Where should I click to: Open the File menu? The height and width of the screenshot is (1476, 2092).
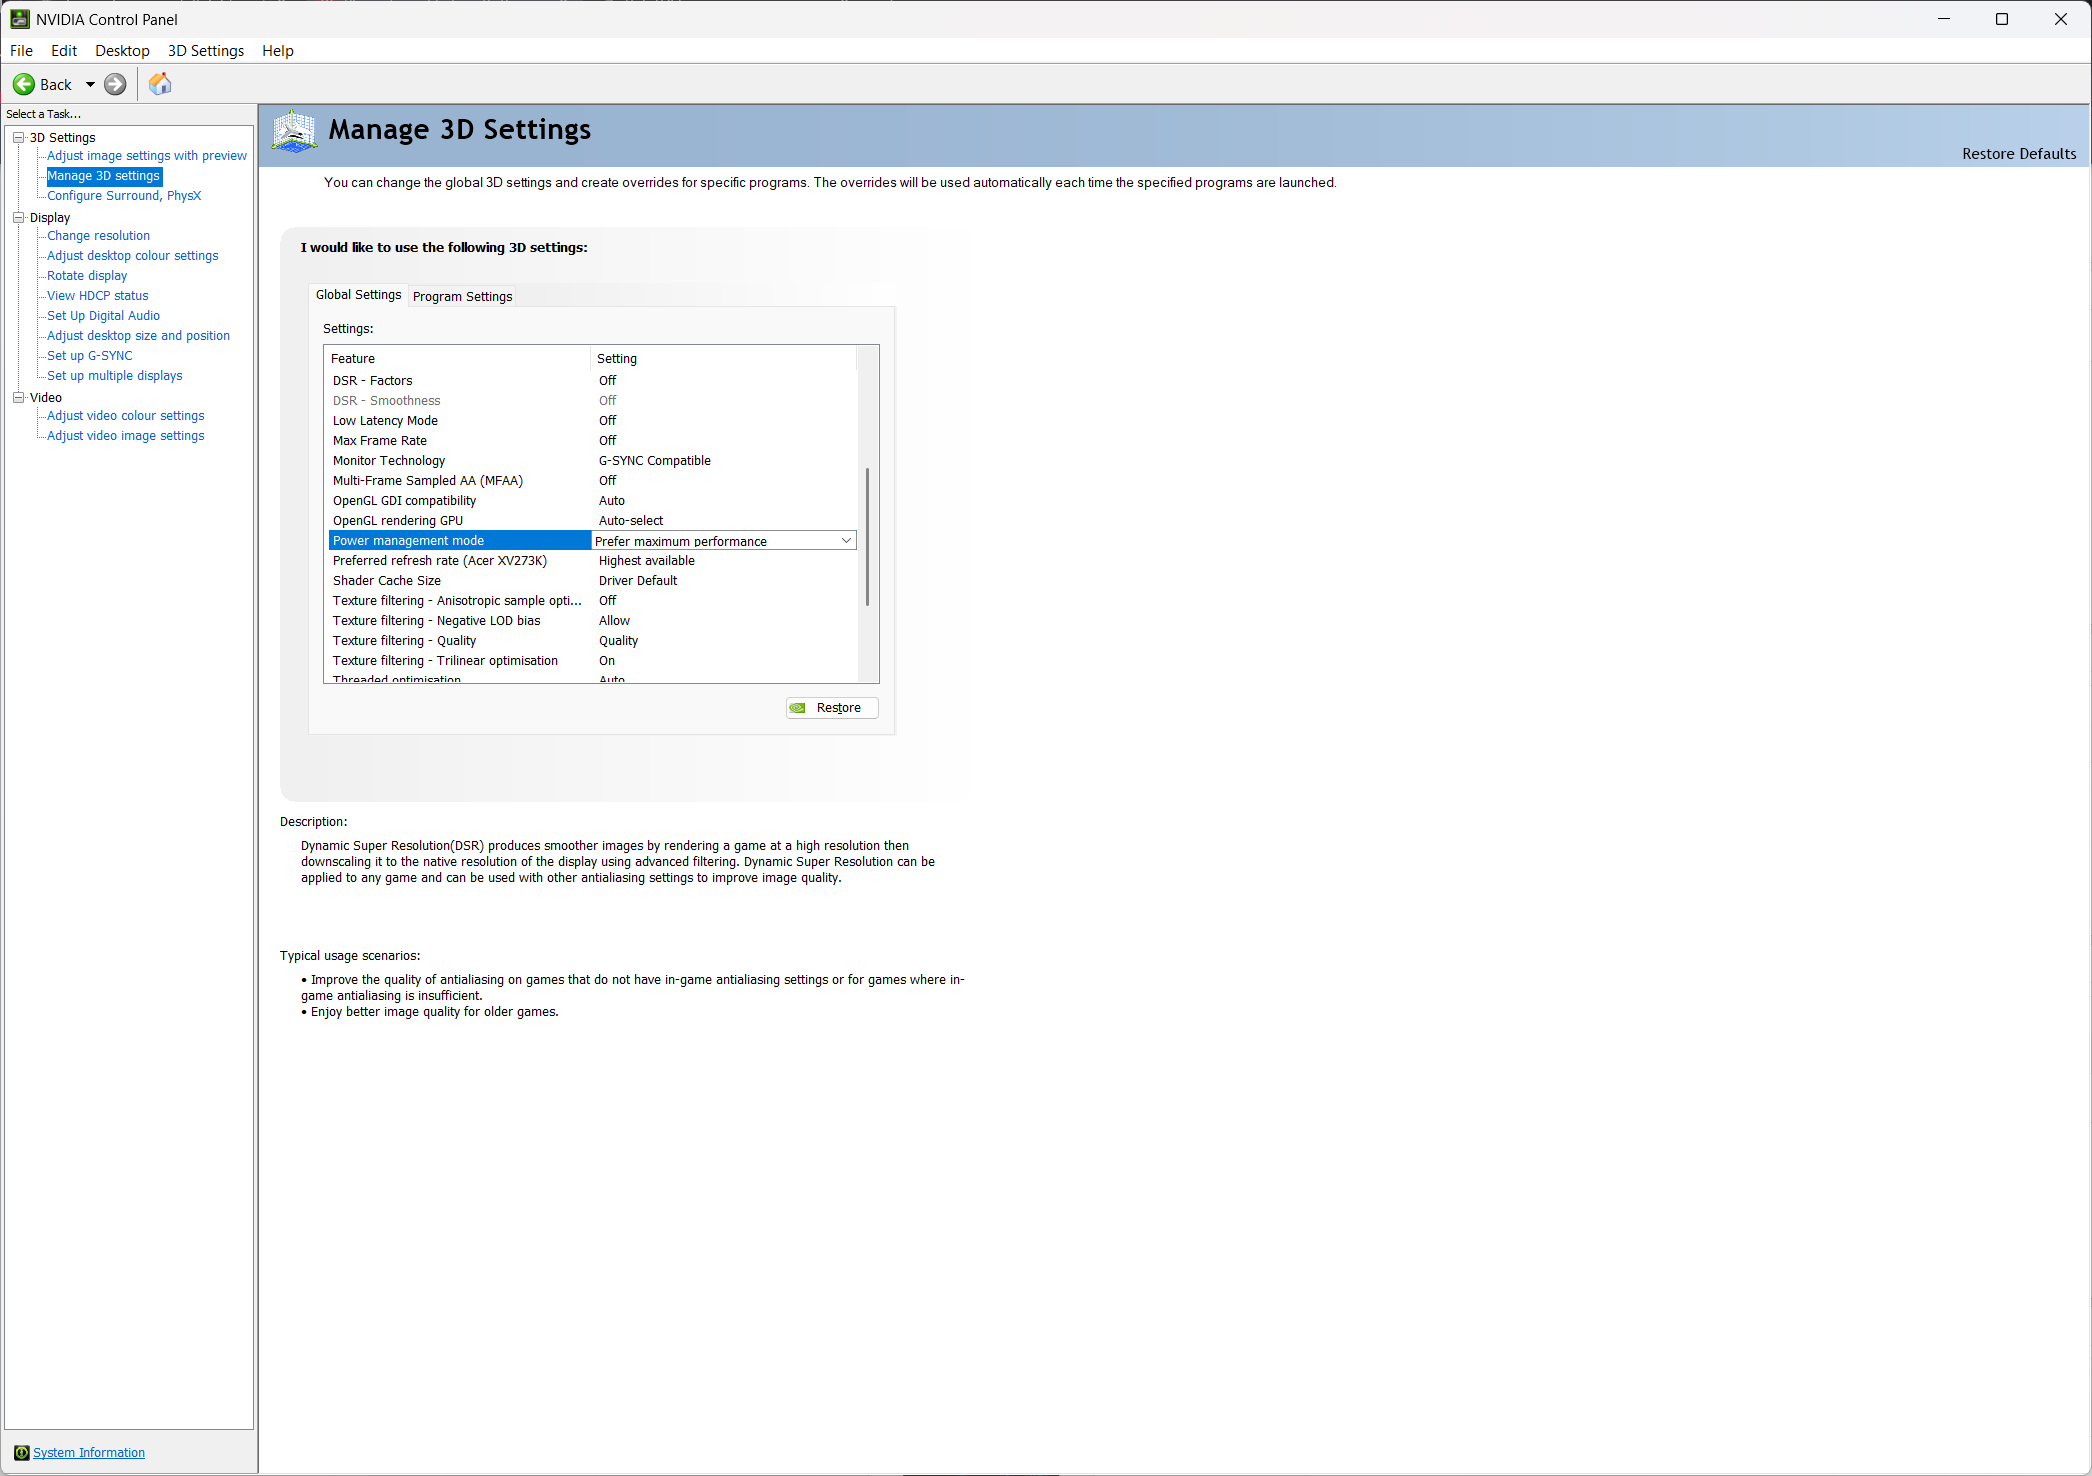coord(21,51)
